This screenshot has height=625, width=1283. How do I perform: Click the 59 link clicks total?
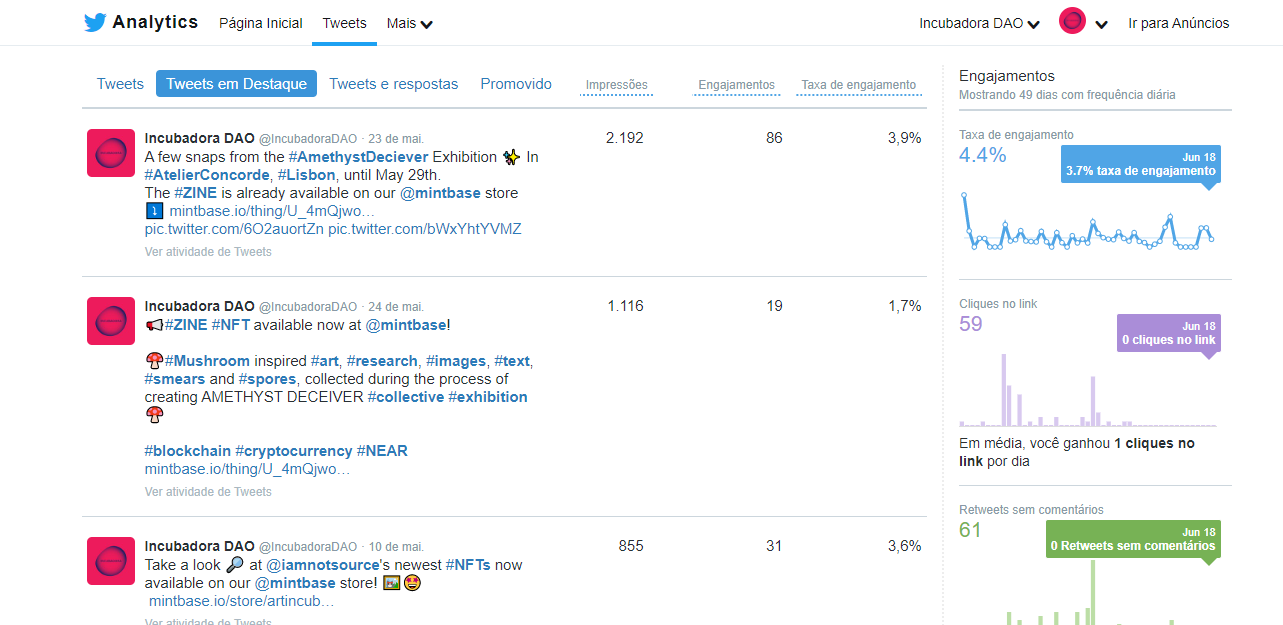pos(971,324)
